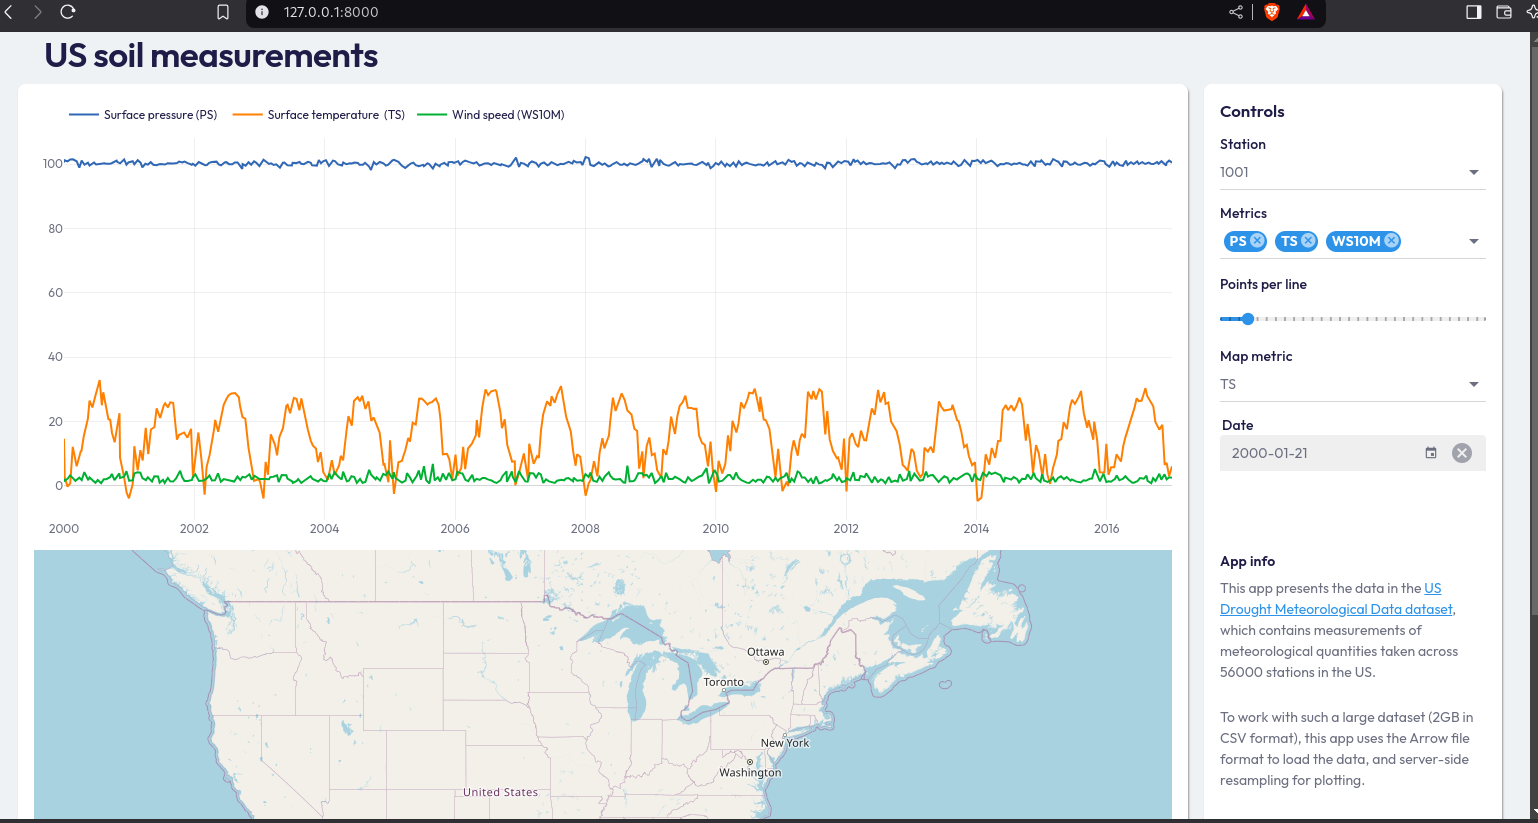This screenshot has width=1538, height=823.
Task: Expand the Map metric dropdown showing TS
Action: 1352,384
